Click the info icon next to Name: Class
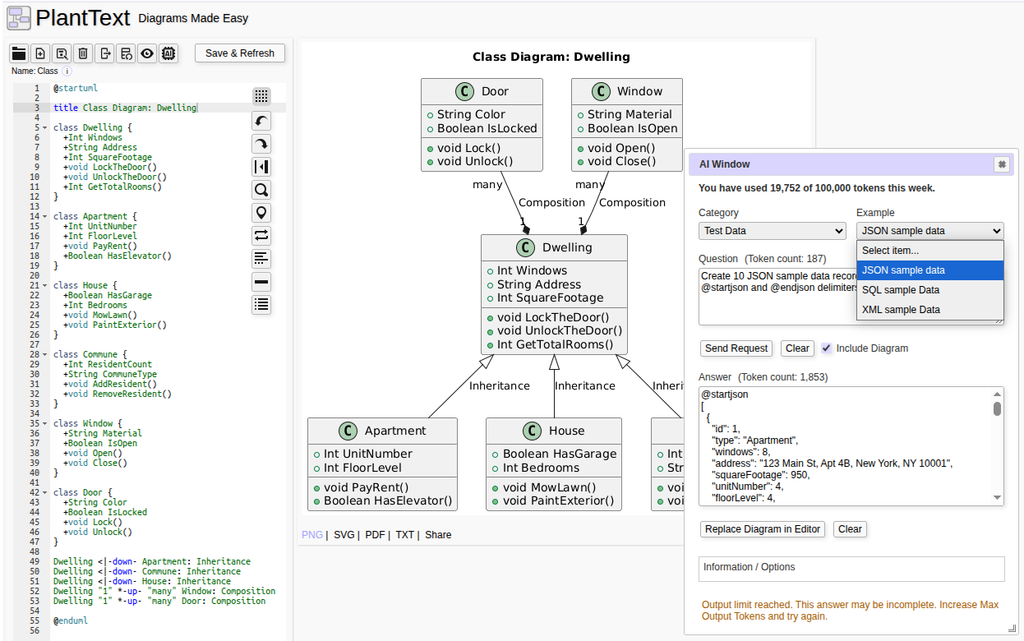The width and height of the screenshot is (1024, 641). pos(67,71)
